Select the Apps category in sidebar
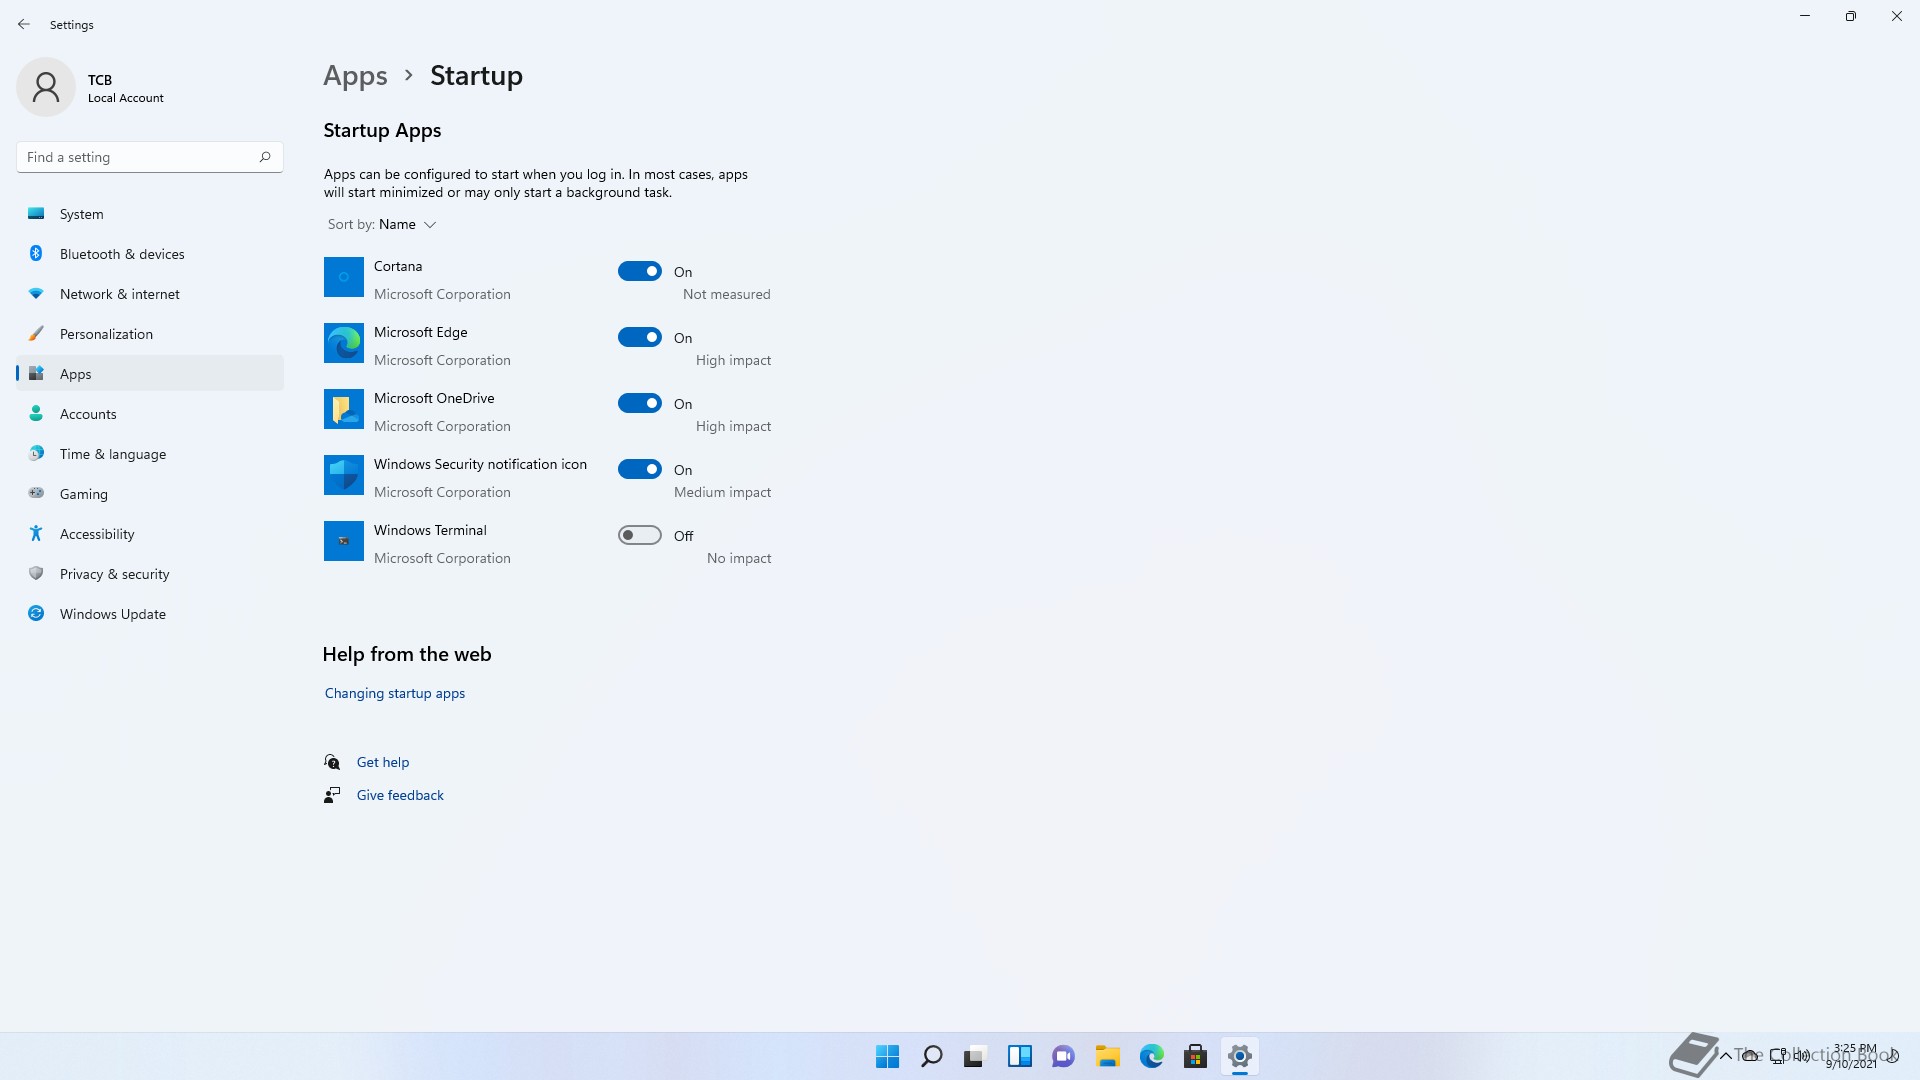Screen dimensions: 1920x1080 [x=150, y=374]
